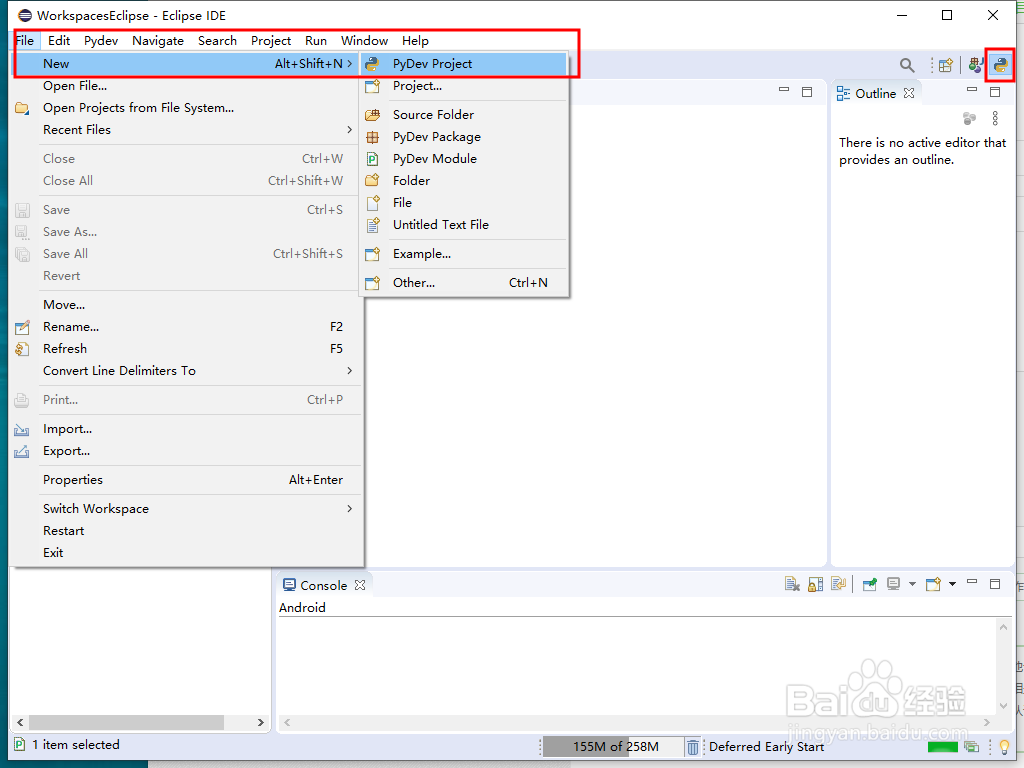Viewport: 1024px width, 768px height.
Task: Click the lightbulb tip icon in status bar
Action: point(1004,746)
